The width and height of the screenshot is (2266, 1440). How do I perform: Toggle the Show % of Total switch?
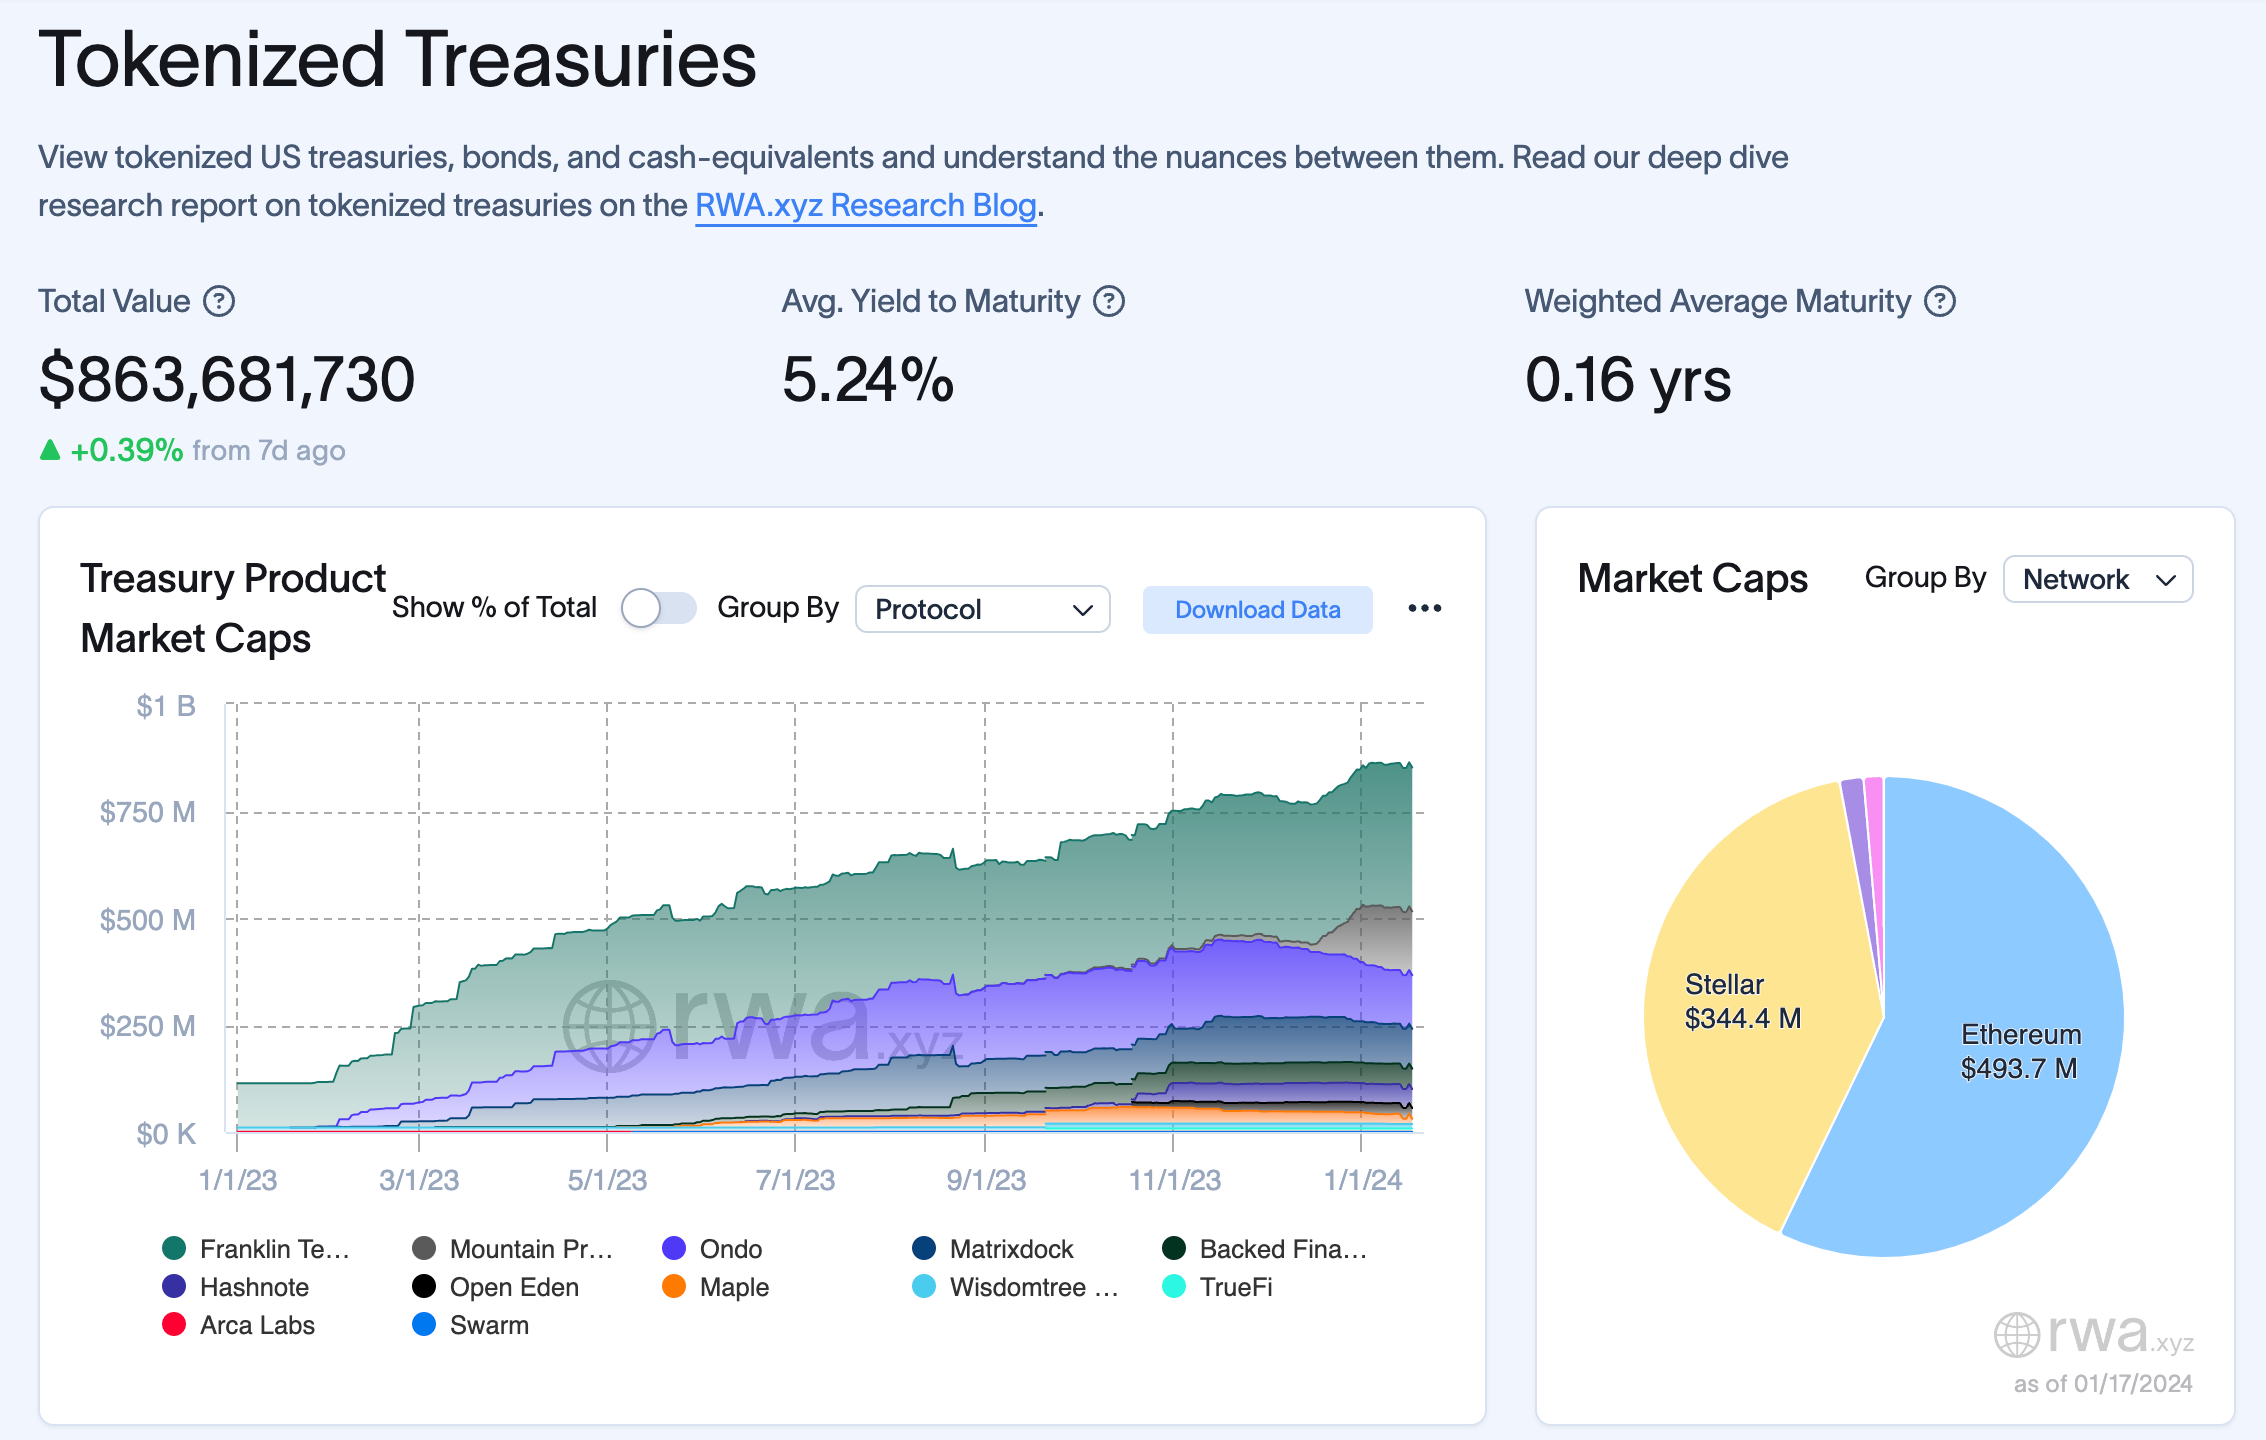pos(658,608)
